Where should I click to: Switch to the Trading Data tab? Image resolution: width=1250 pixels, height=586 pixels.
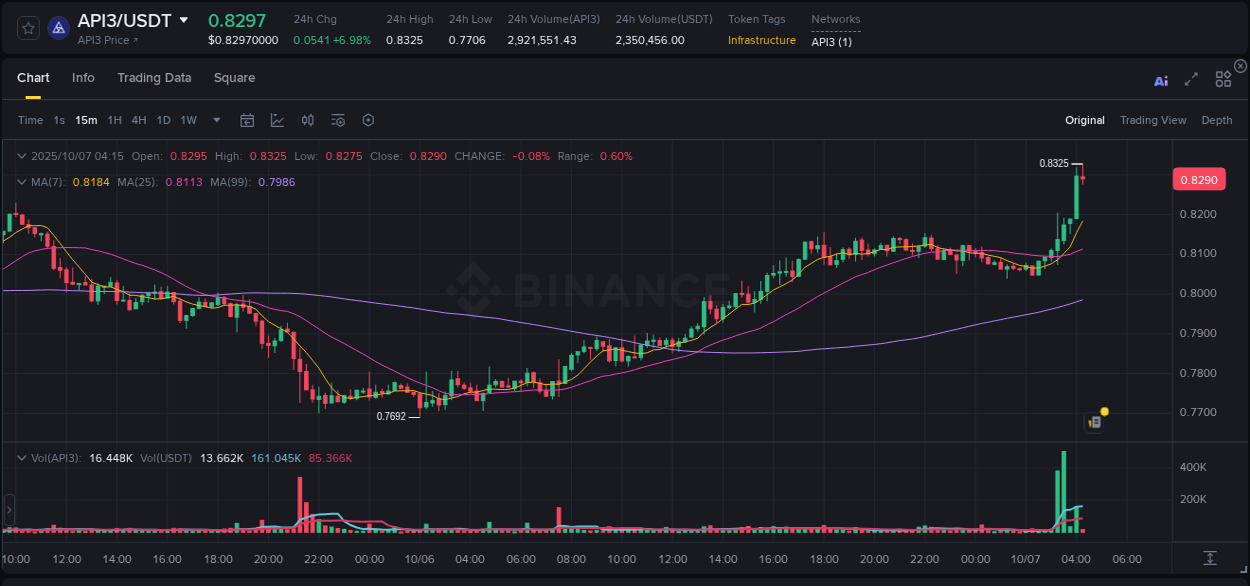point(154,77)
